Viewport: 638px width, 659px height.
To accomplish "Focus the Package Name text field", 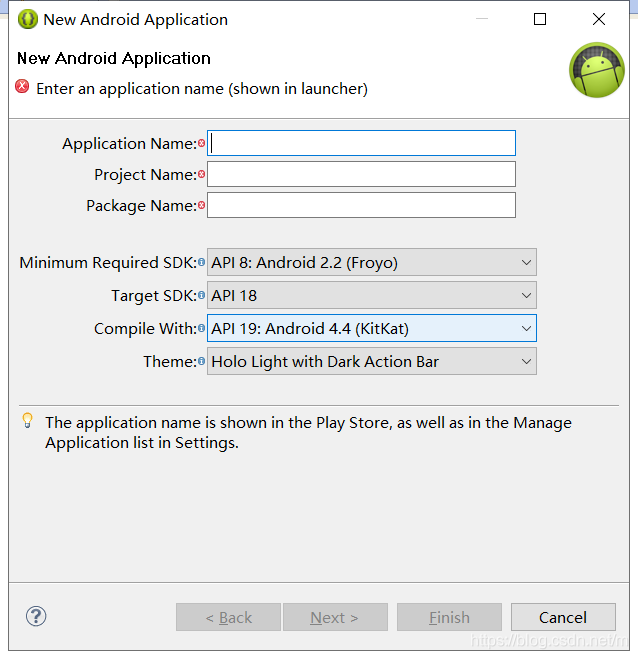I will point(361,205).
